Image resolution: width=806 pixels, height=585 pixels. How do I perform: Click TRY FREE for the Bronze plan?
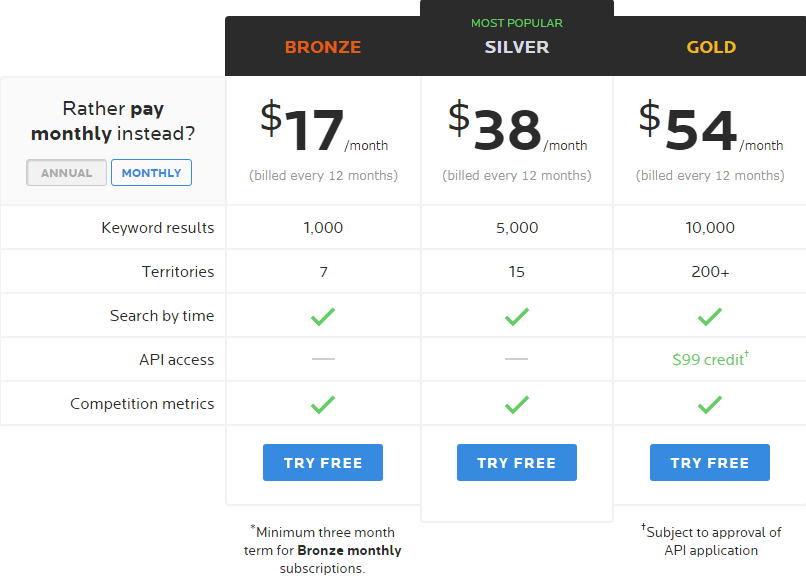[x=323, y=463]
